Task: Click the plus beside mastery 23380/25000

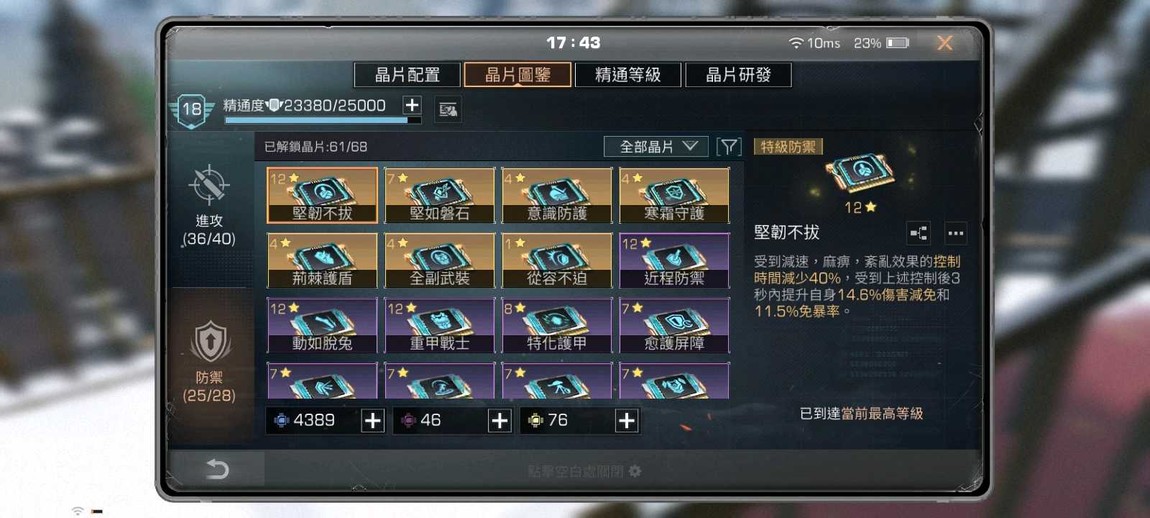Action: [411, 105]
